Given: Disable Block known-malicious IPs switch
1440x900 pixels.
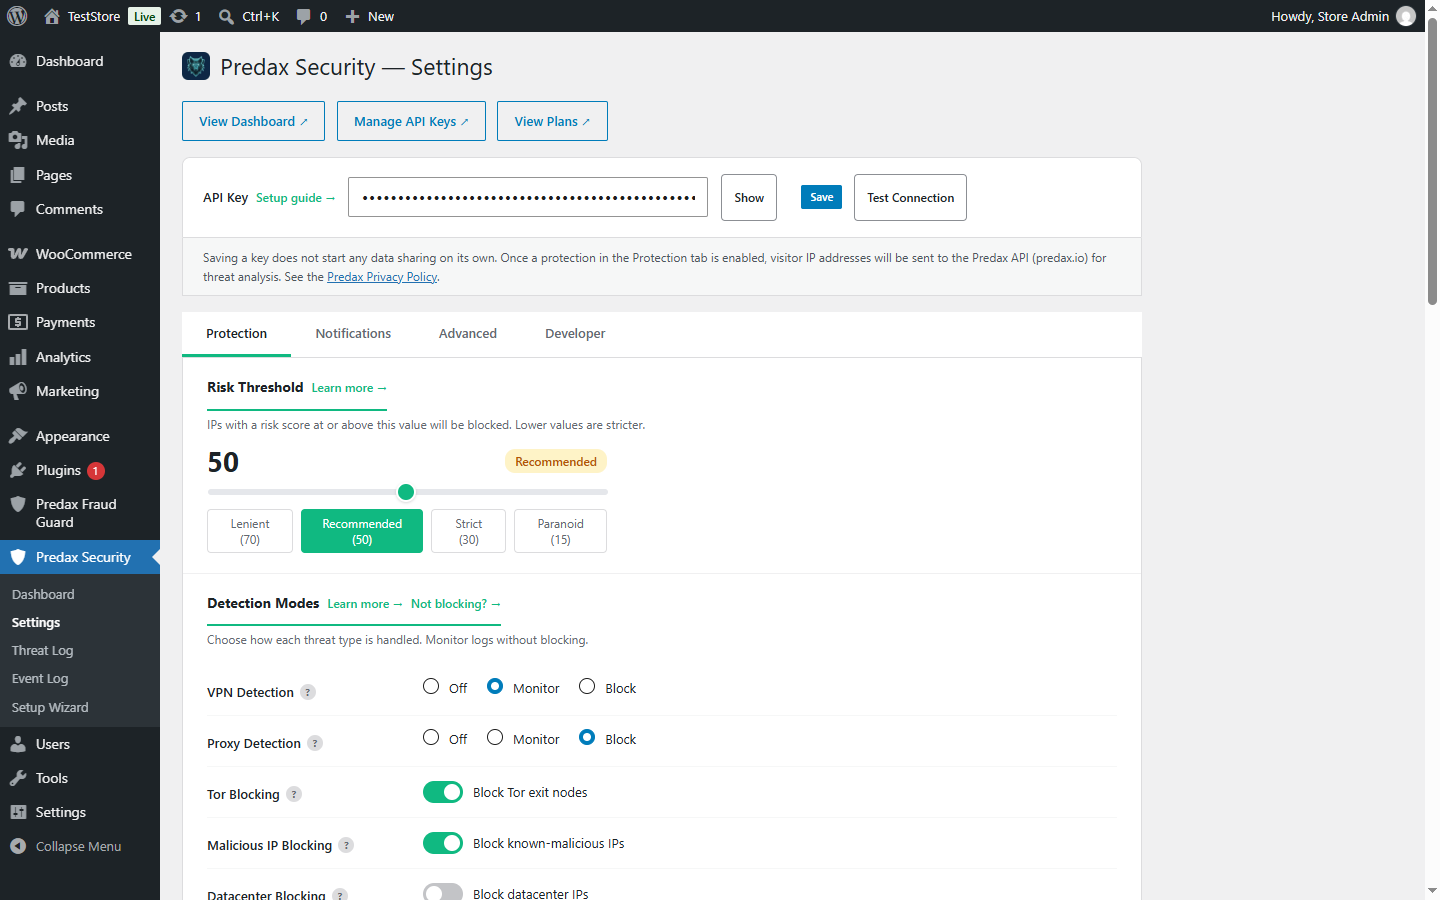Looking at the screenshot, I should [x=443, y=843].
